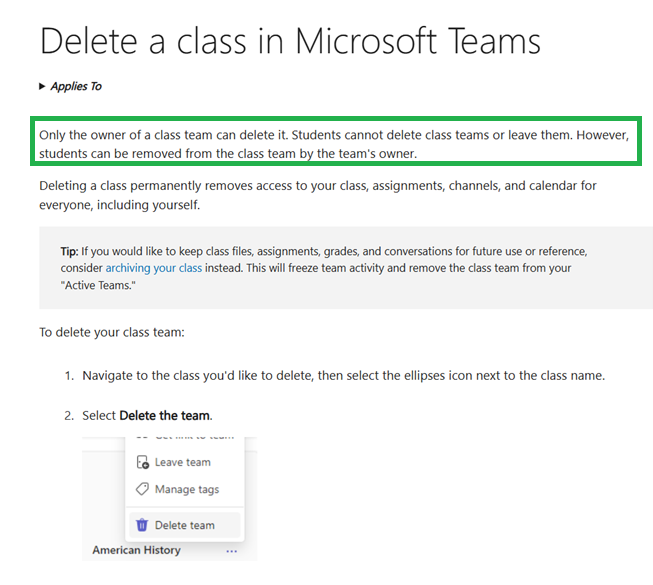
Task: Click the trash icon beside Delete team
Action: [142, 525]
